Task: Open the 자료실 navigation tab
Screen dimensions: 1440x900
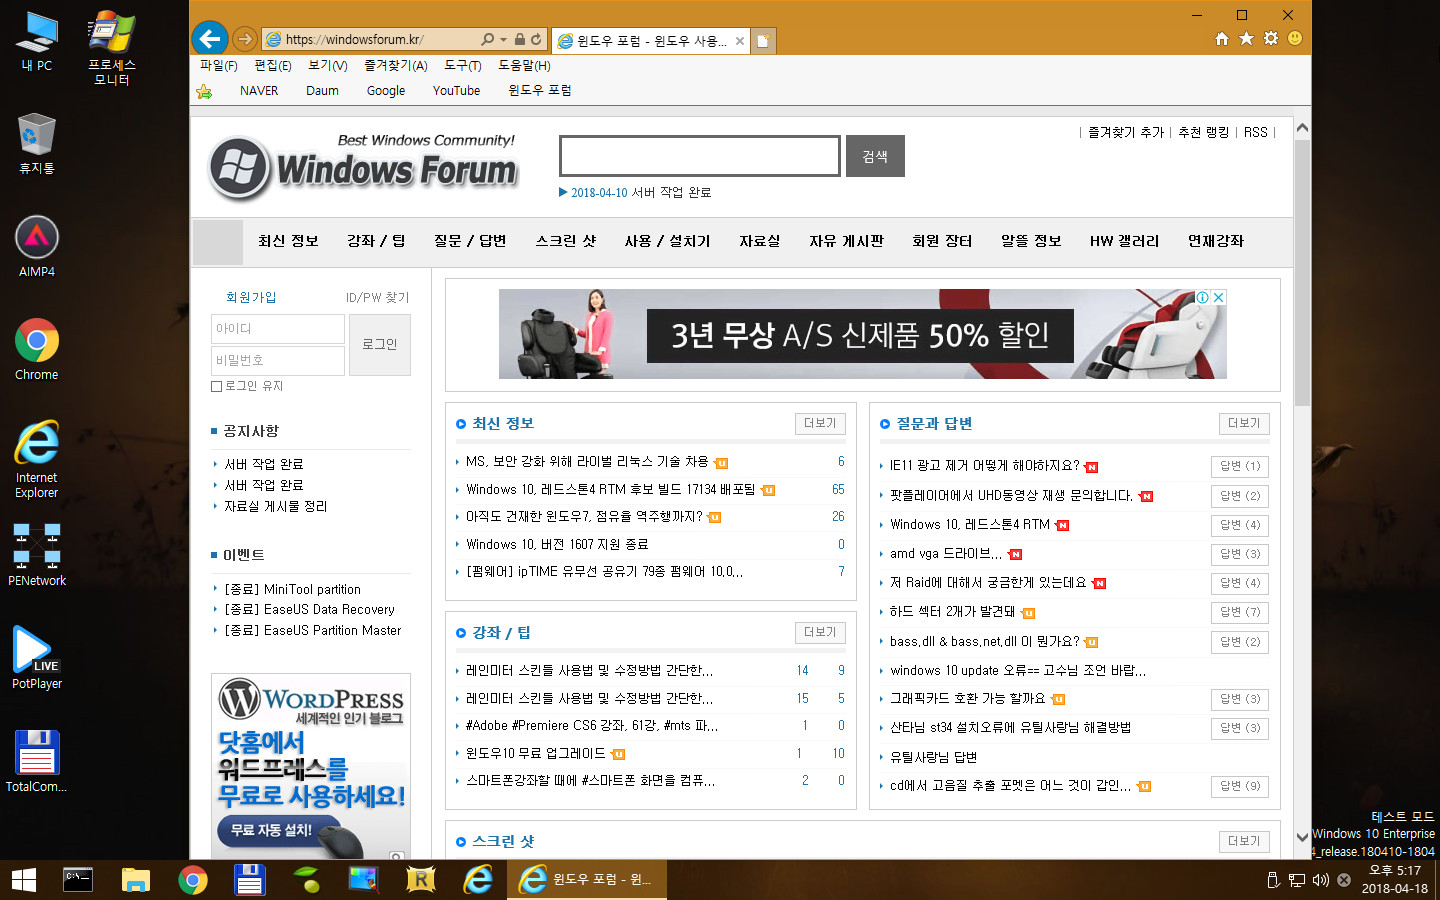Action: pyautogui.click(x=760, y=241)
